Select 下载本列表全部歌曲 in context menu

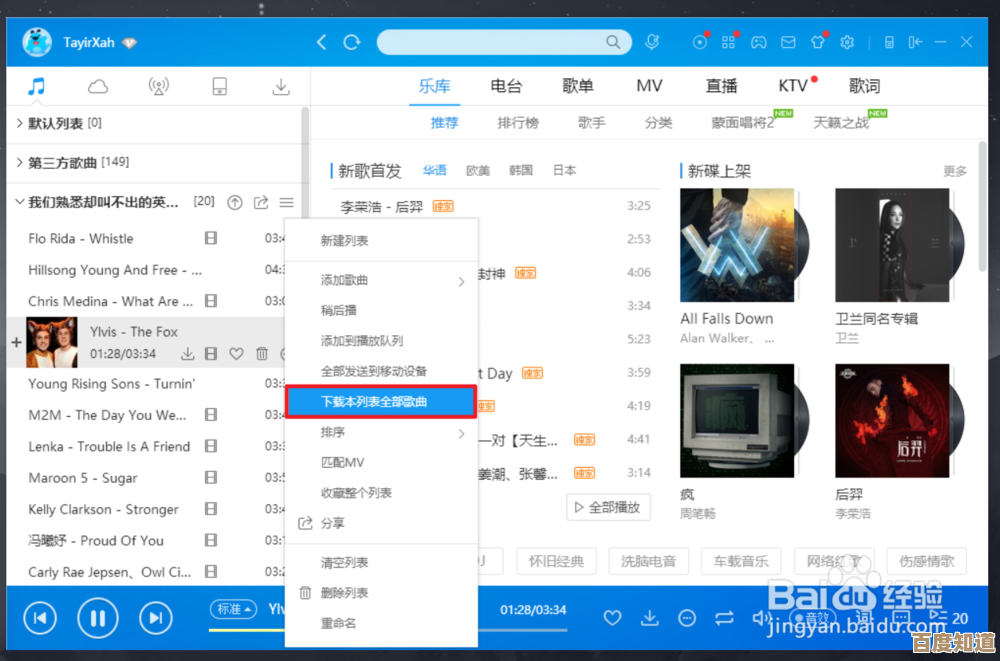[x=380, y=401]
